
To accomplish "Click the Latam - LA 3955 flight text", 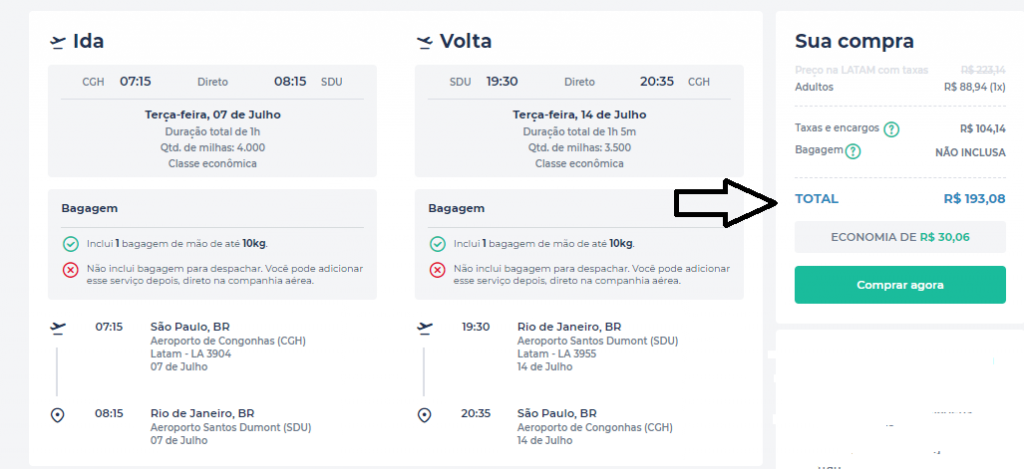I will [556, 354].
